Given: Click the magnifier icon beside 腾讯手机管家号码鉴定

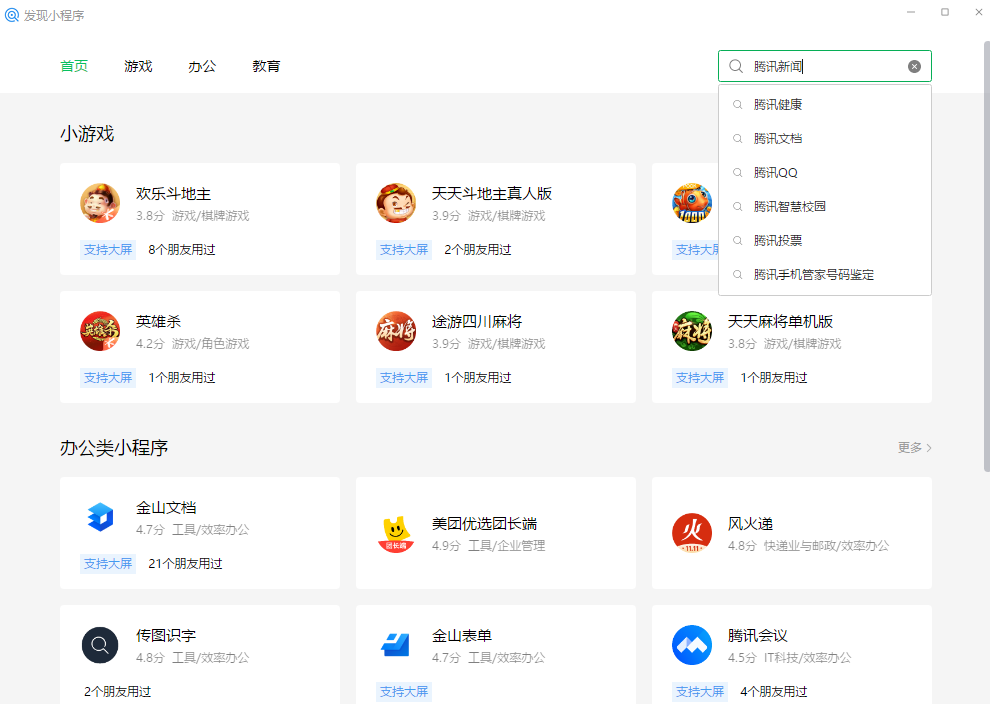Looking at the screenshot, I should point(737,275).
